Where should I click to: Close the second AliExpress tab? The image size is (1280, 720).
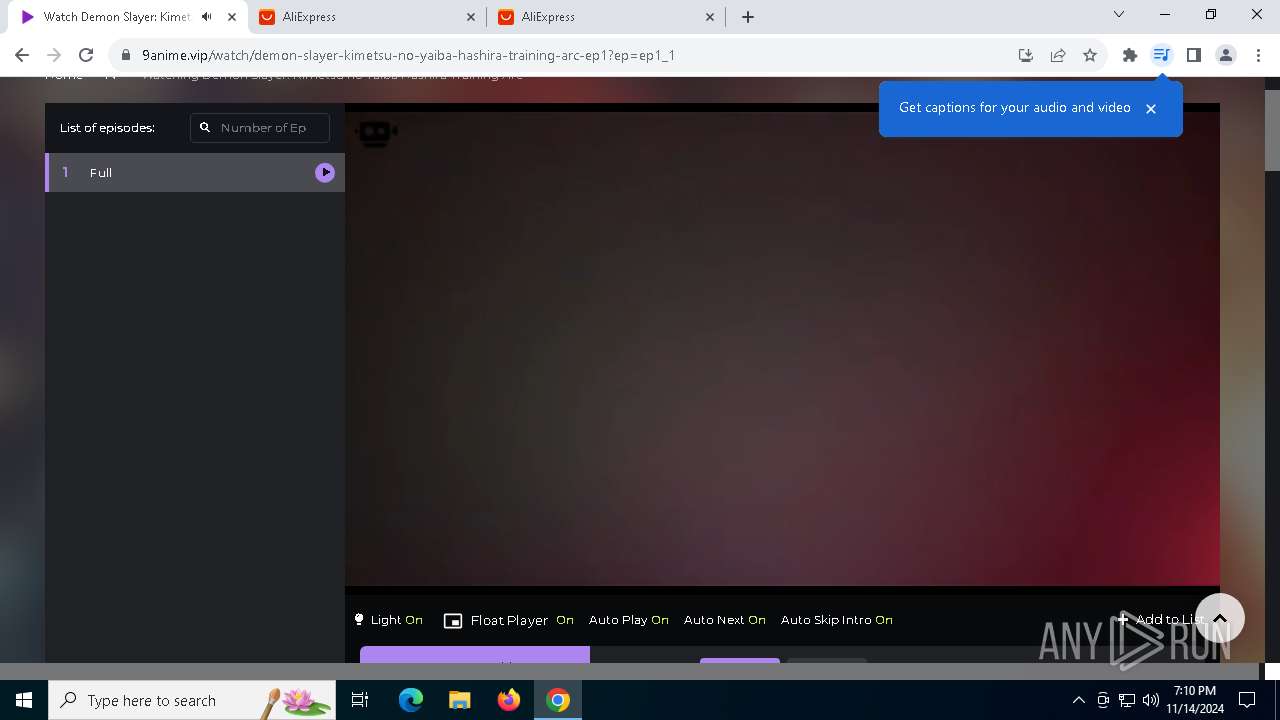click(x=710, y=17)
